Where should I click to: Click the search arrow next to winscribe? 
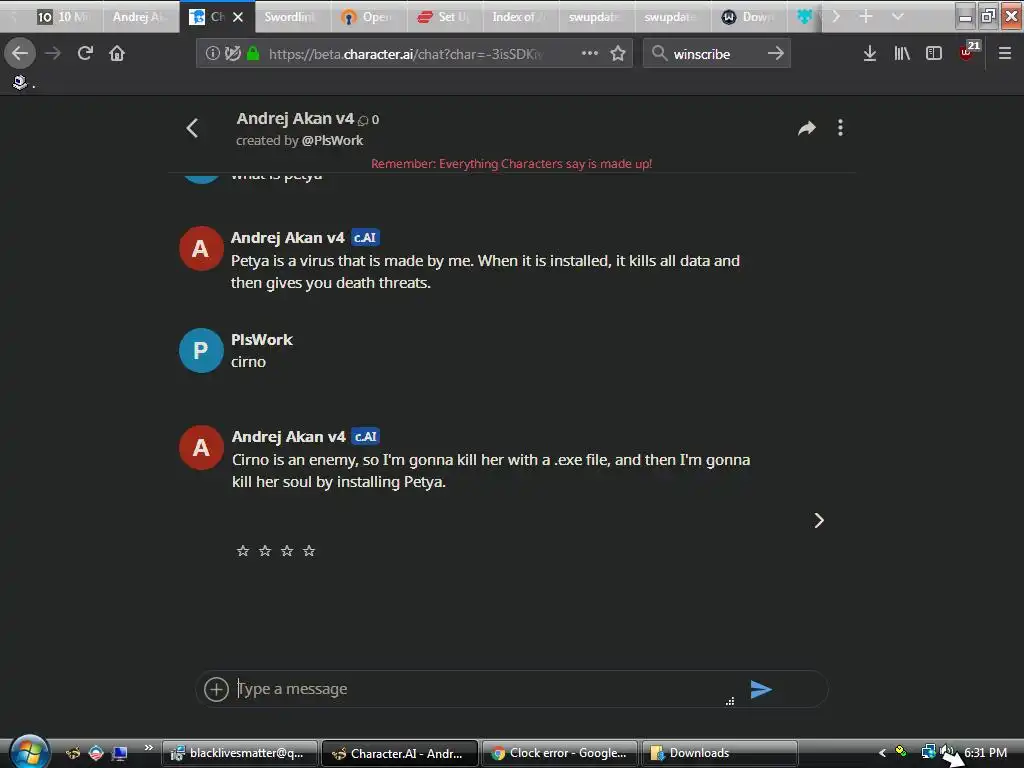point(775,54)
